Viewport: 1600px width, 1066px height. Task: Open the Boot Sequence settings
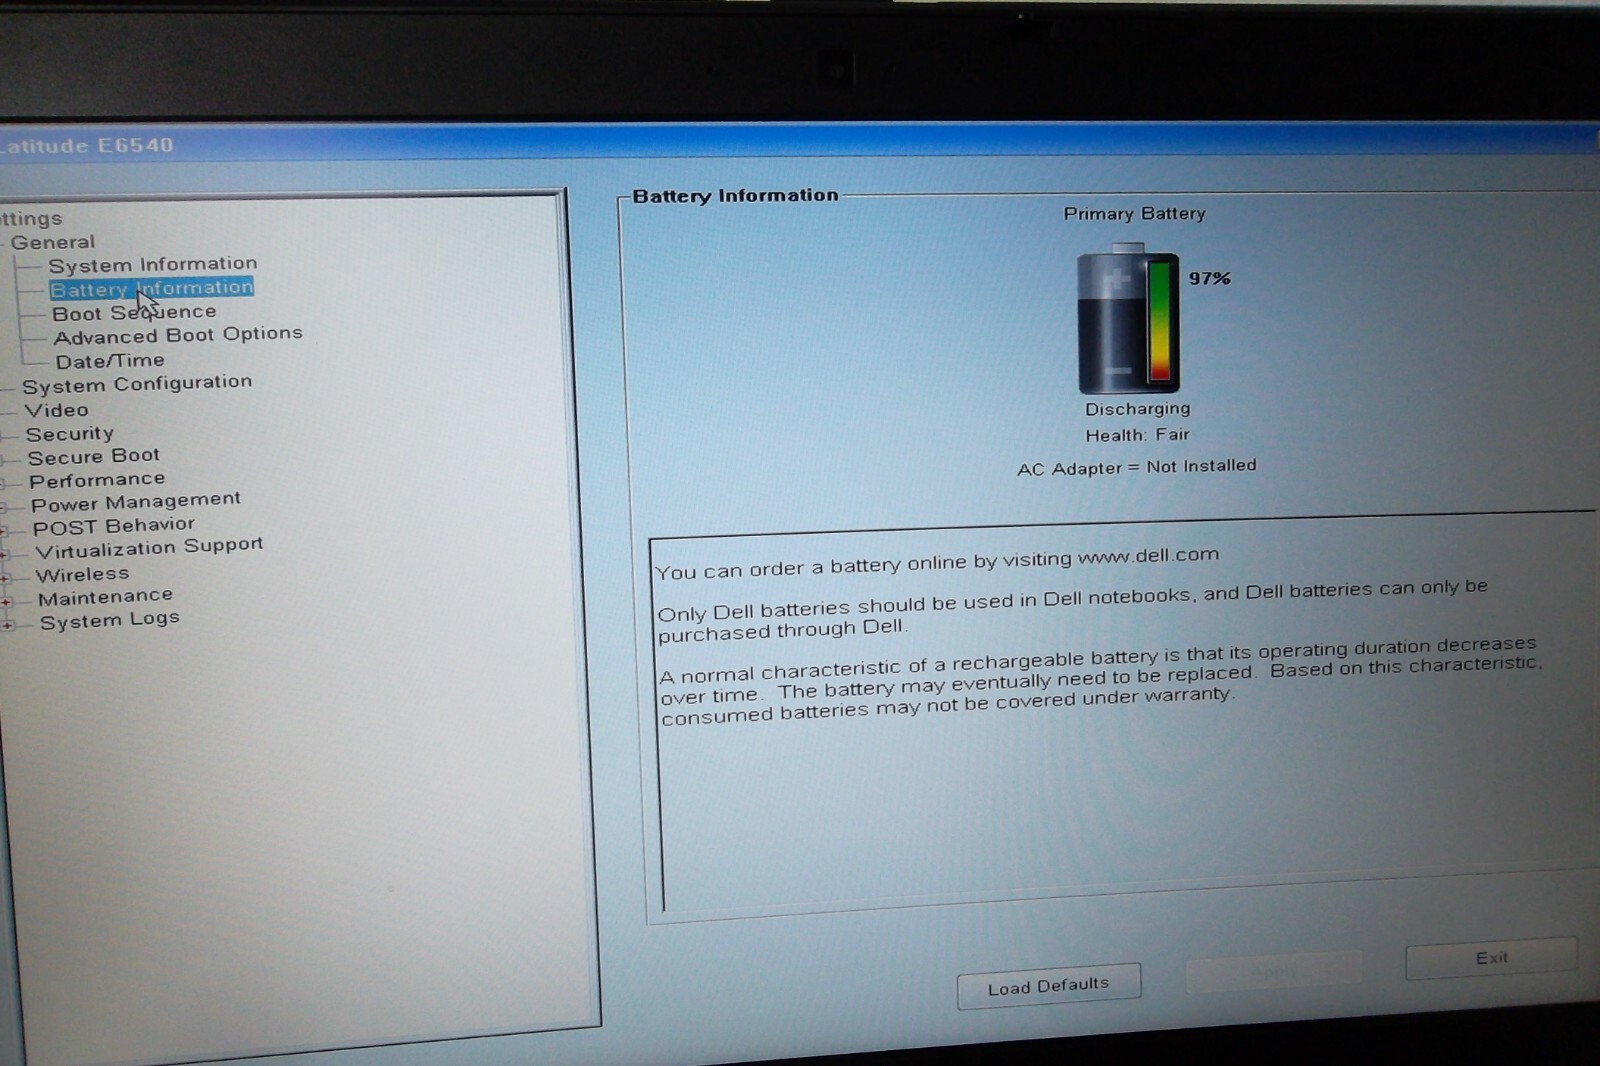(x=134, y=312)
